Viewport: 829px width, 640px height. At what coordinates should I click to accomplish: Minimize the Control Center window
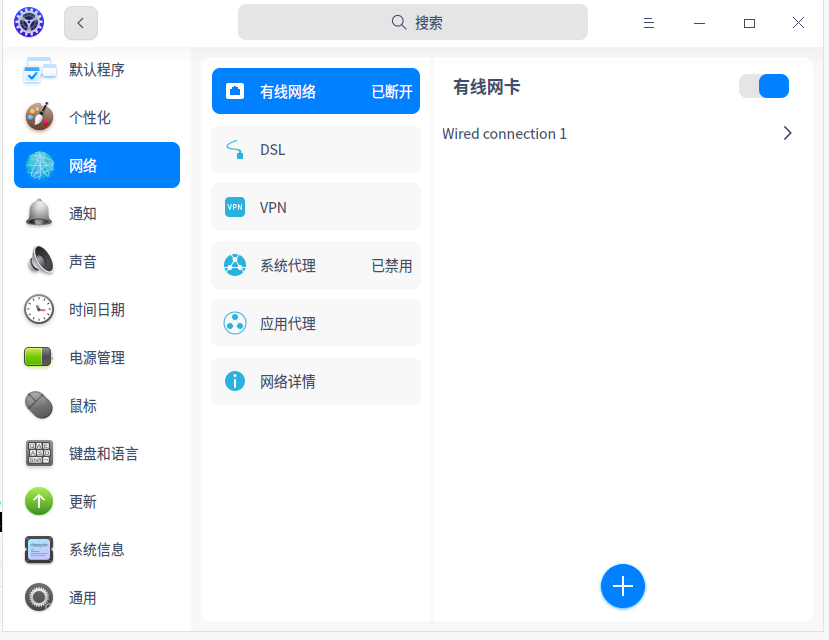(699, 23)
